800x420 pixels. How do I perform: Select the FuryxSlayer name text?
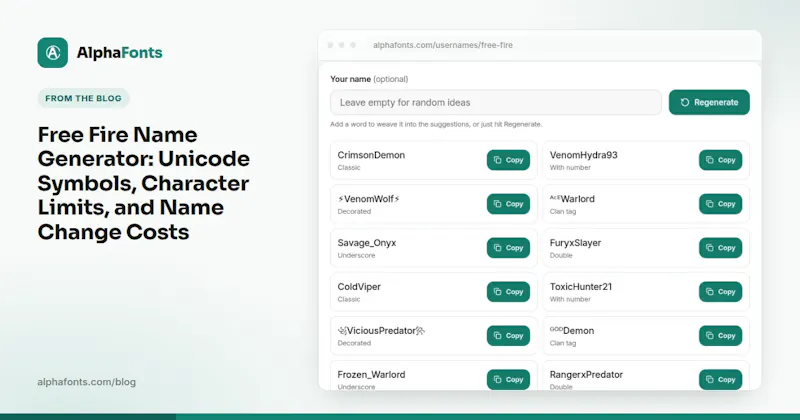[575, 243]
